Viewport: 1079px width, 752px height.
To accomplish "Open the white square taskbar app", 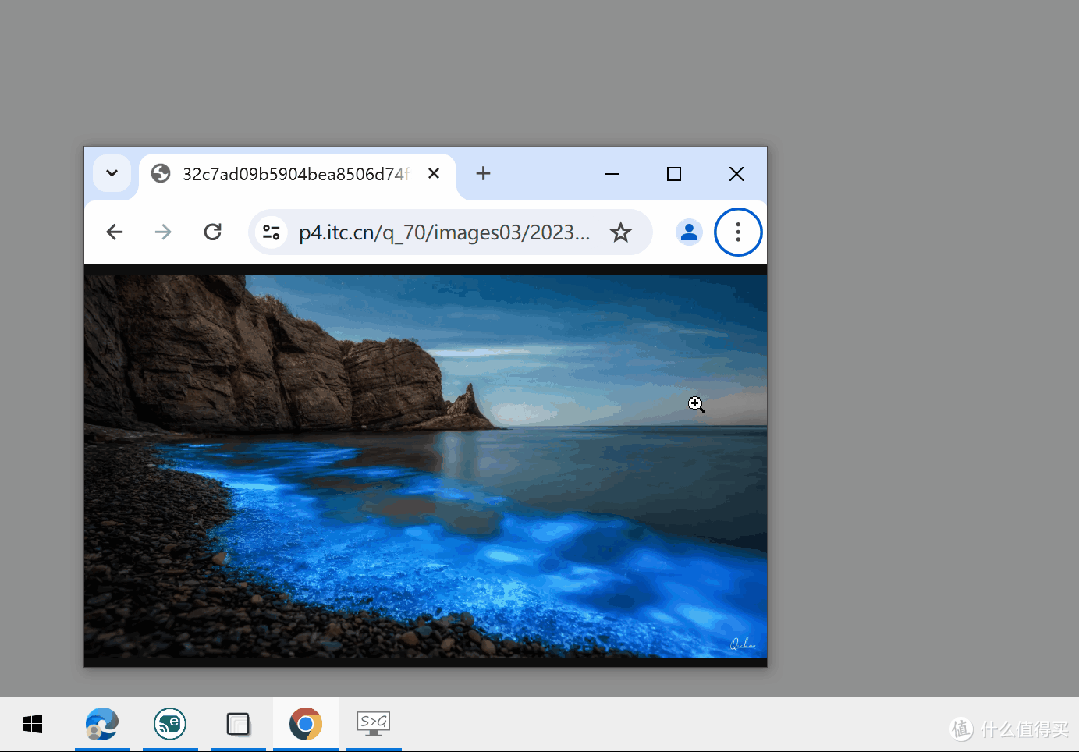I will [238, 724].
